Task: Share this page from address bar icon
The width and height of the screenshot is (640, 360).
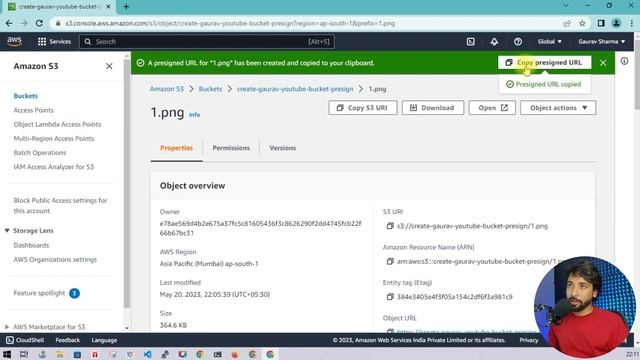Action: point(567,23)
